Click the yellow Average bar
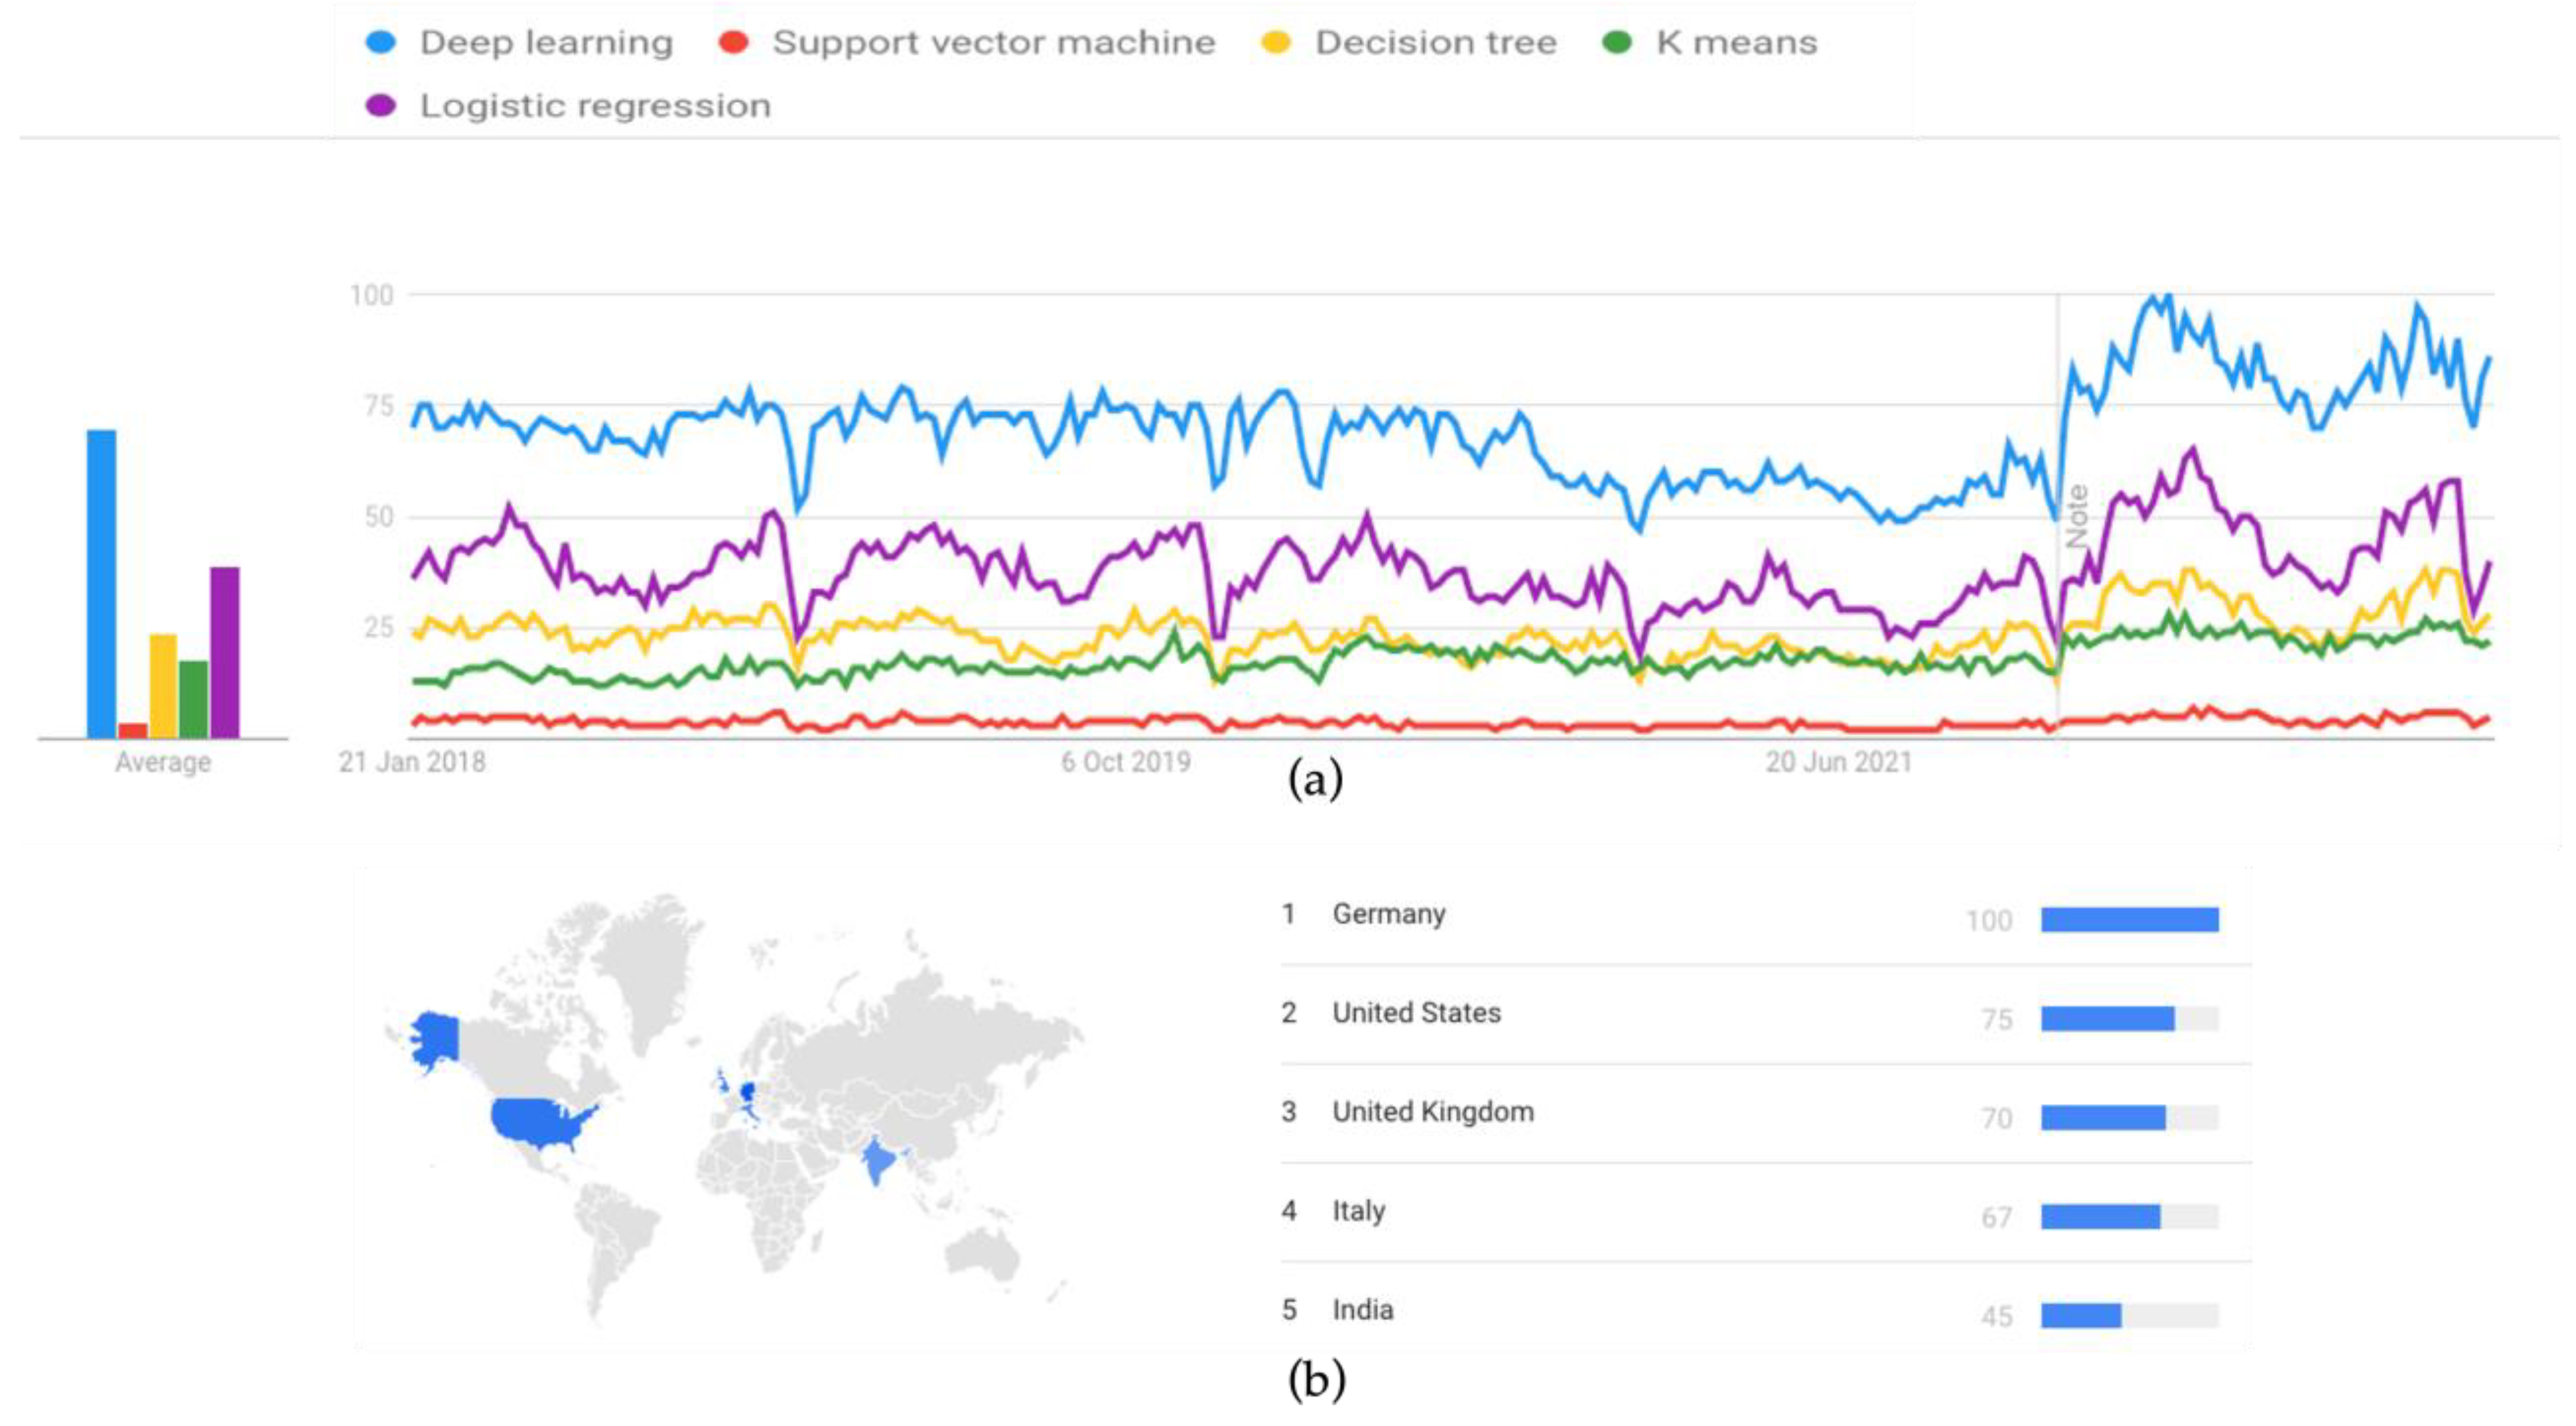2576x1426 pixels. [163, 686]
